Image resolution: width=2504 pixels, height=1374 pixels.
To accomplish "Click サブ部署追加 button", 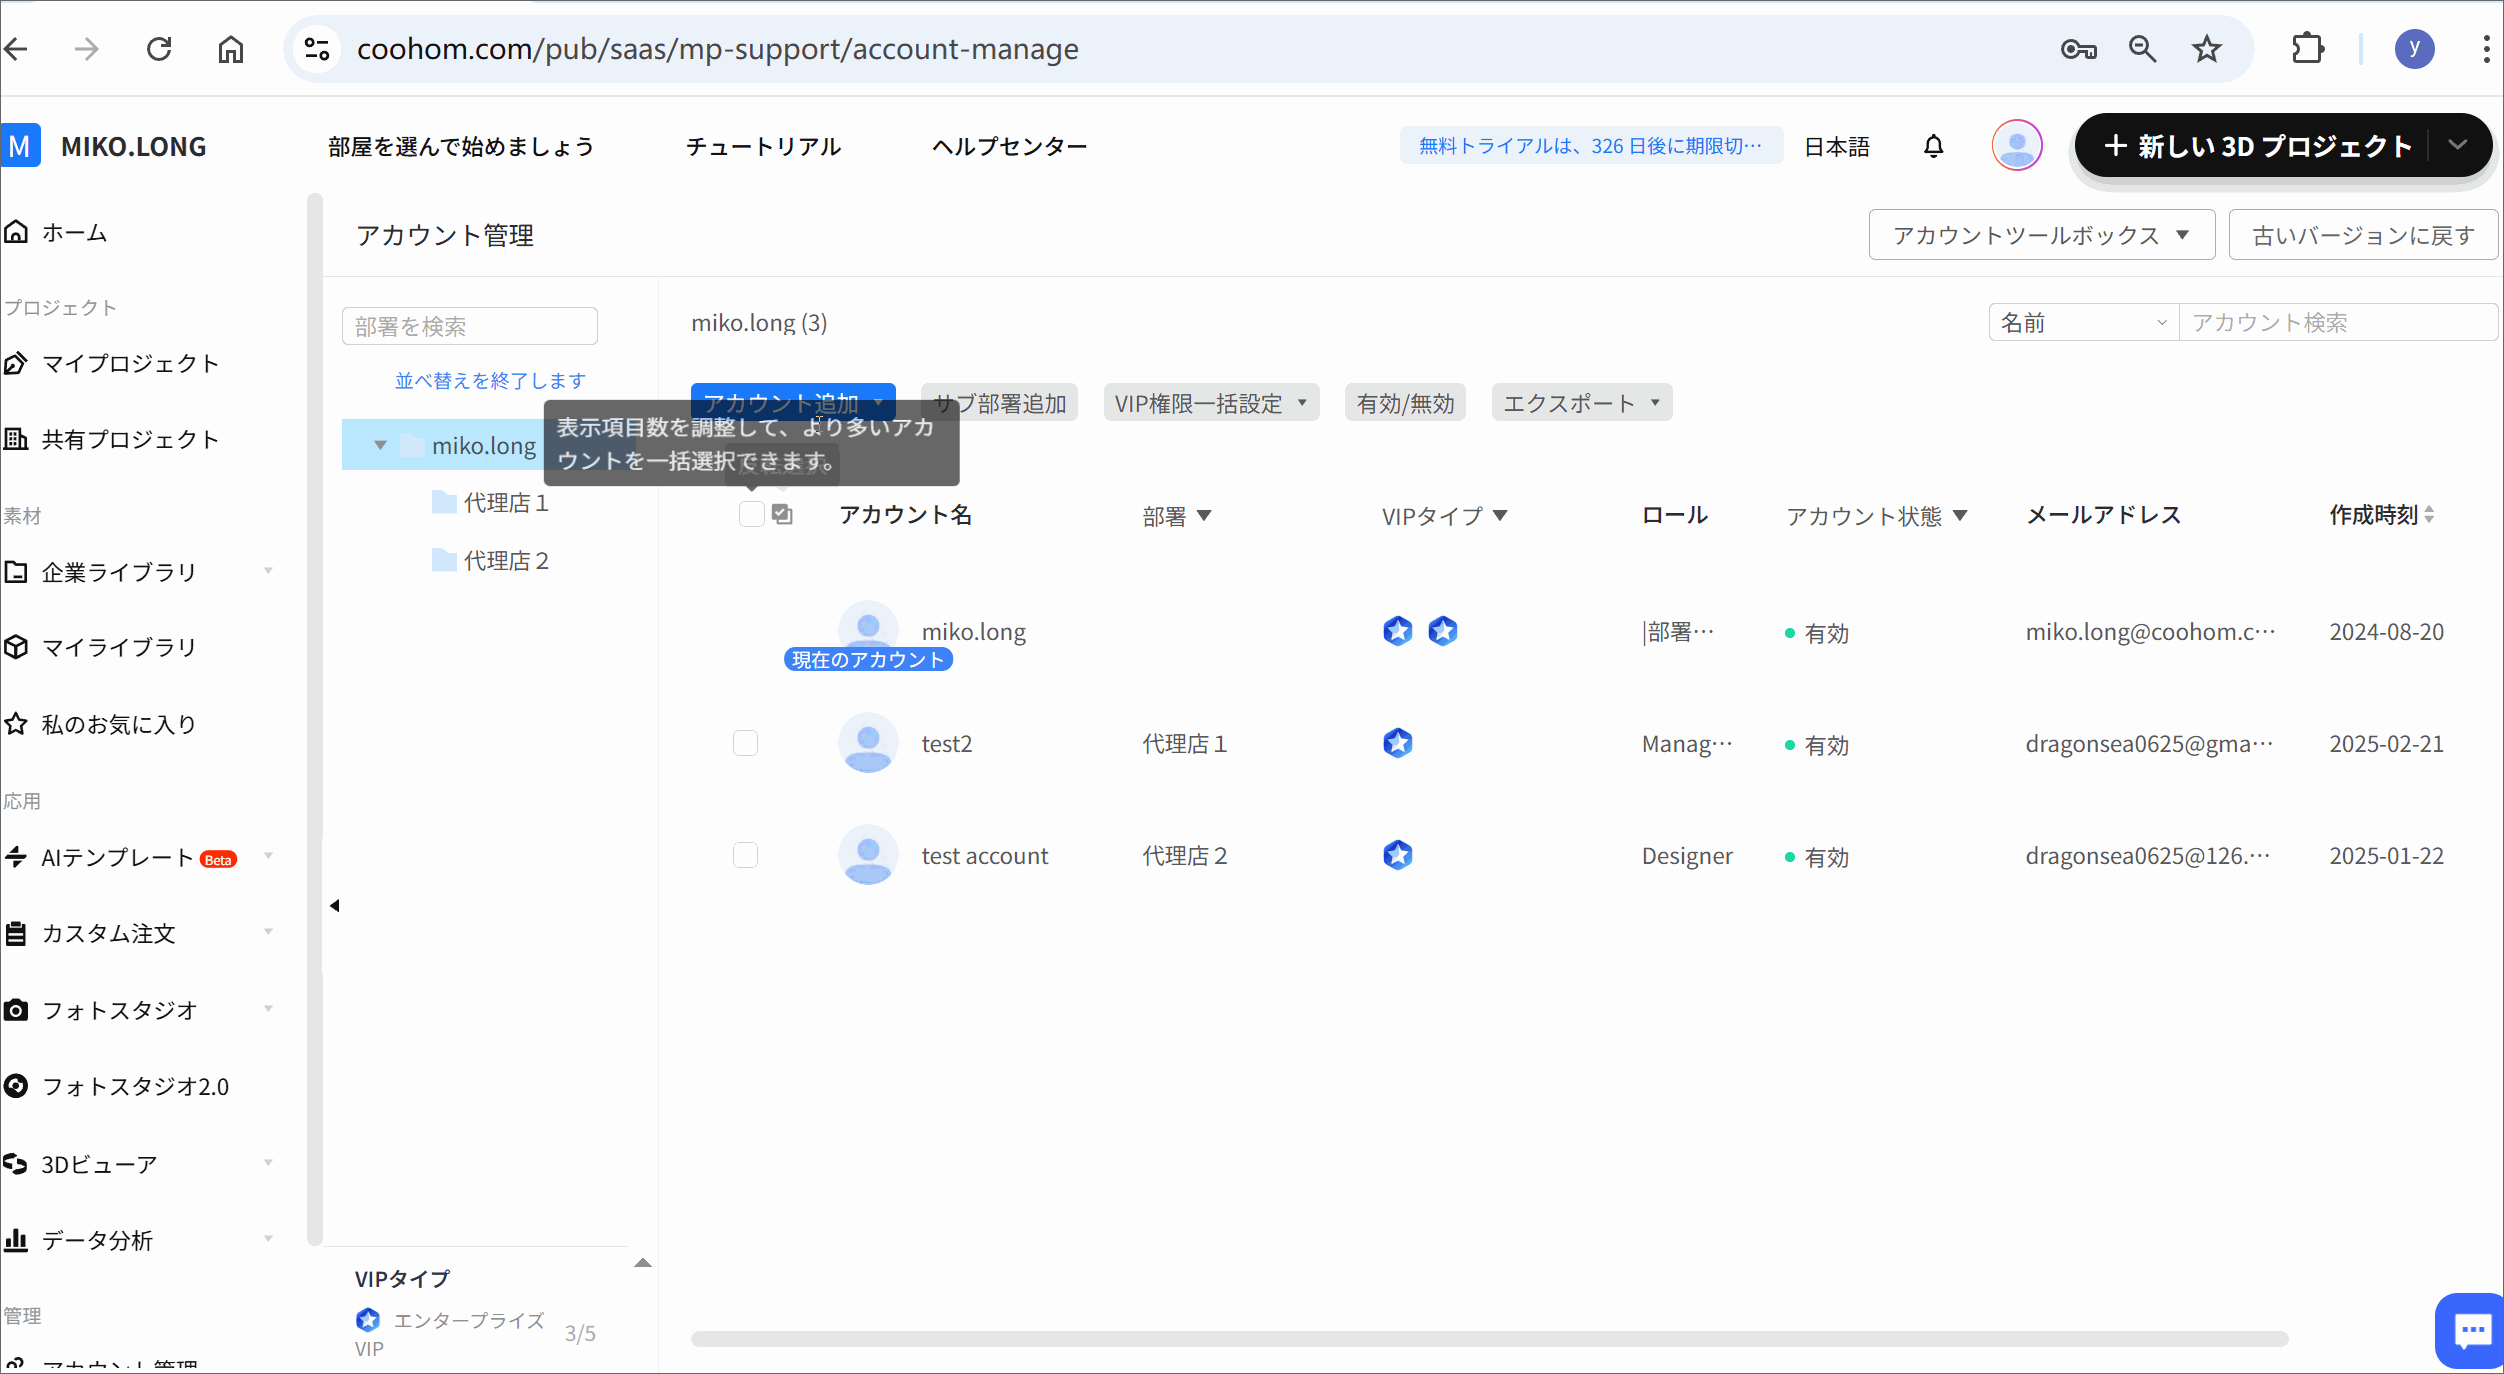I will click(x=999, y=403).
